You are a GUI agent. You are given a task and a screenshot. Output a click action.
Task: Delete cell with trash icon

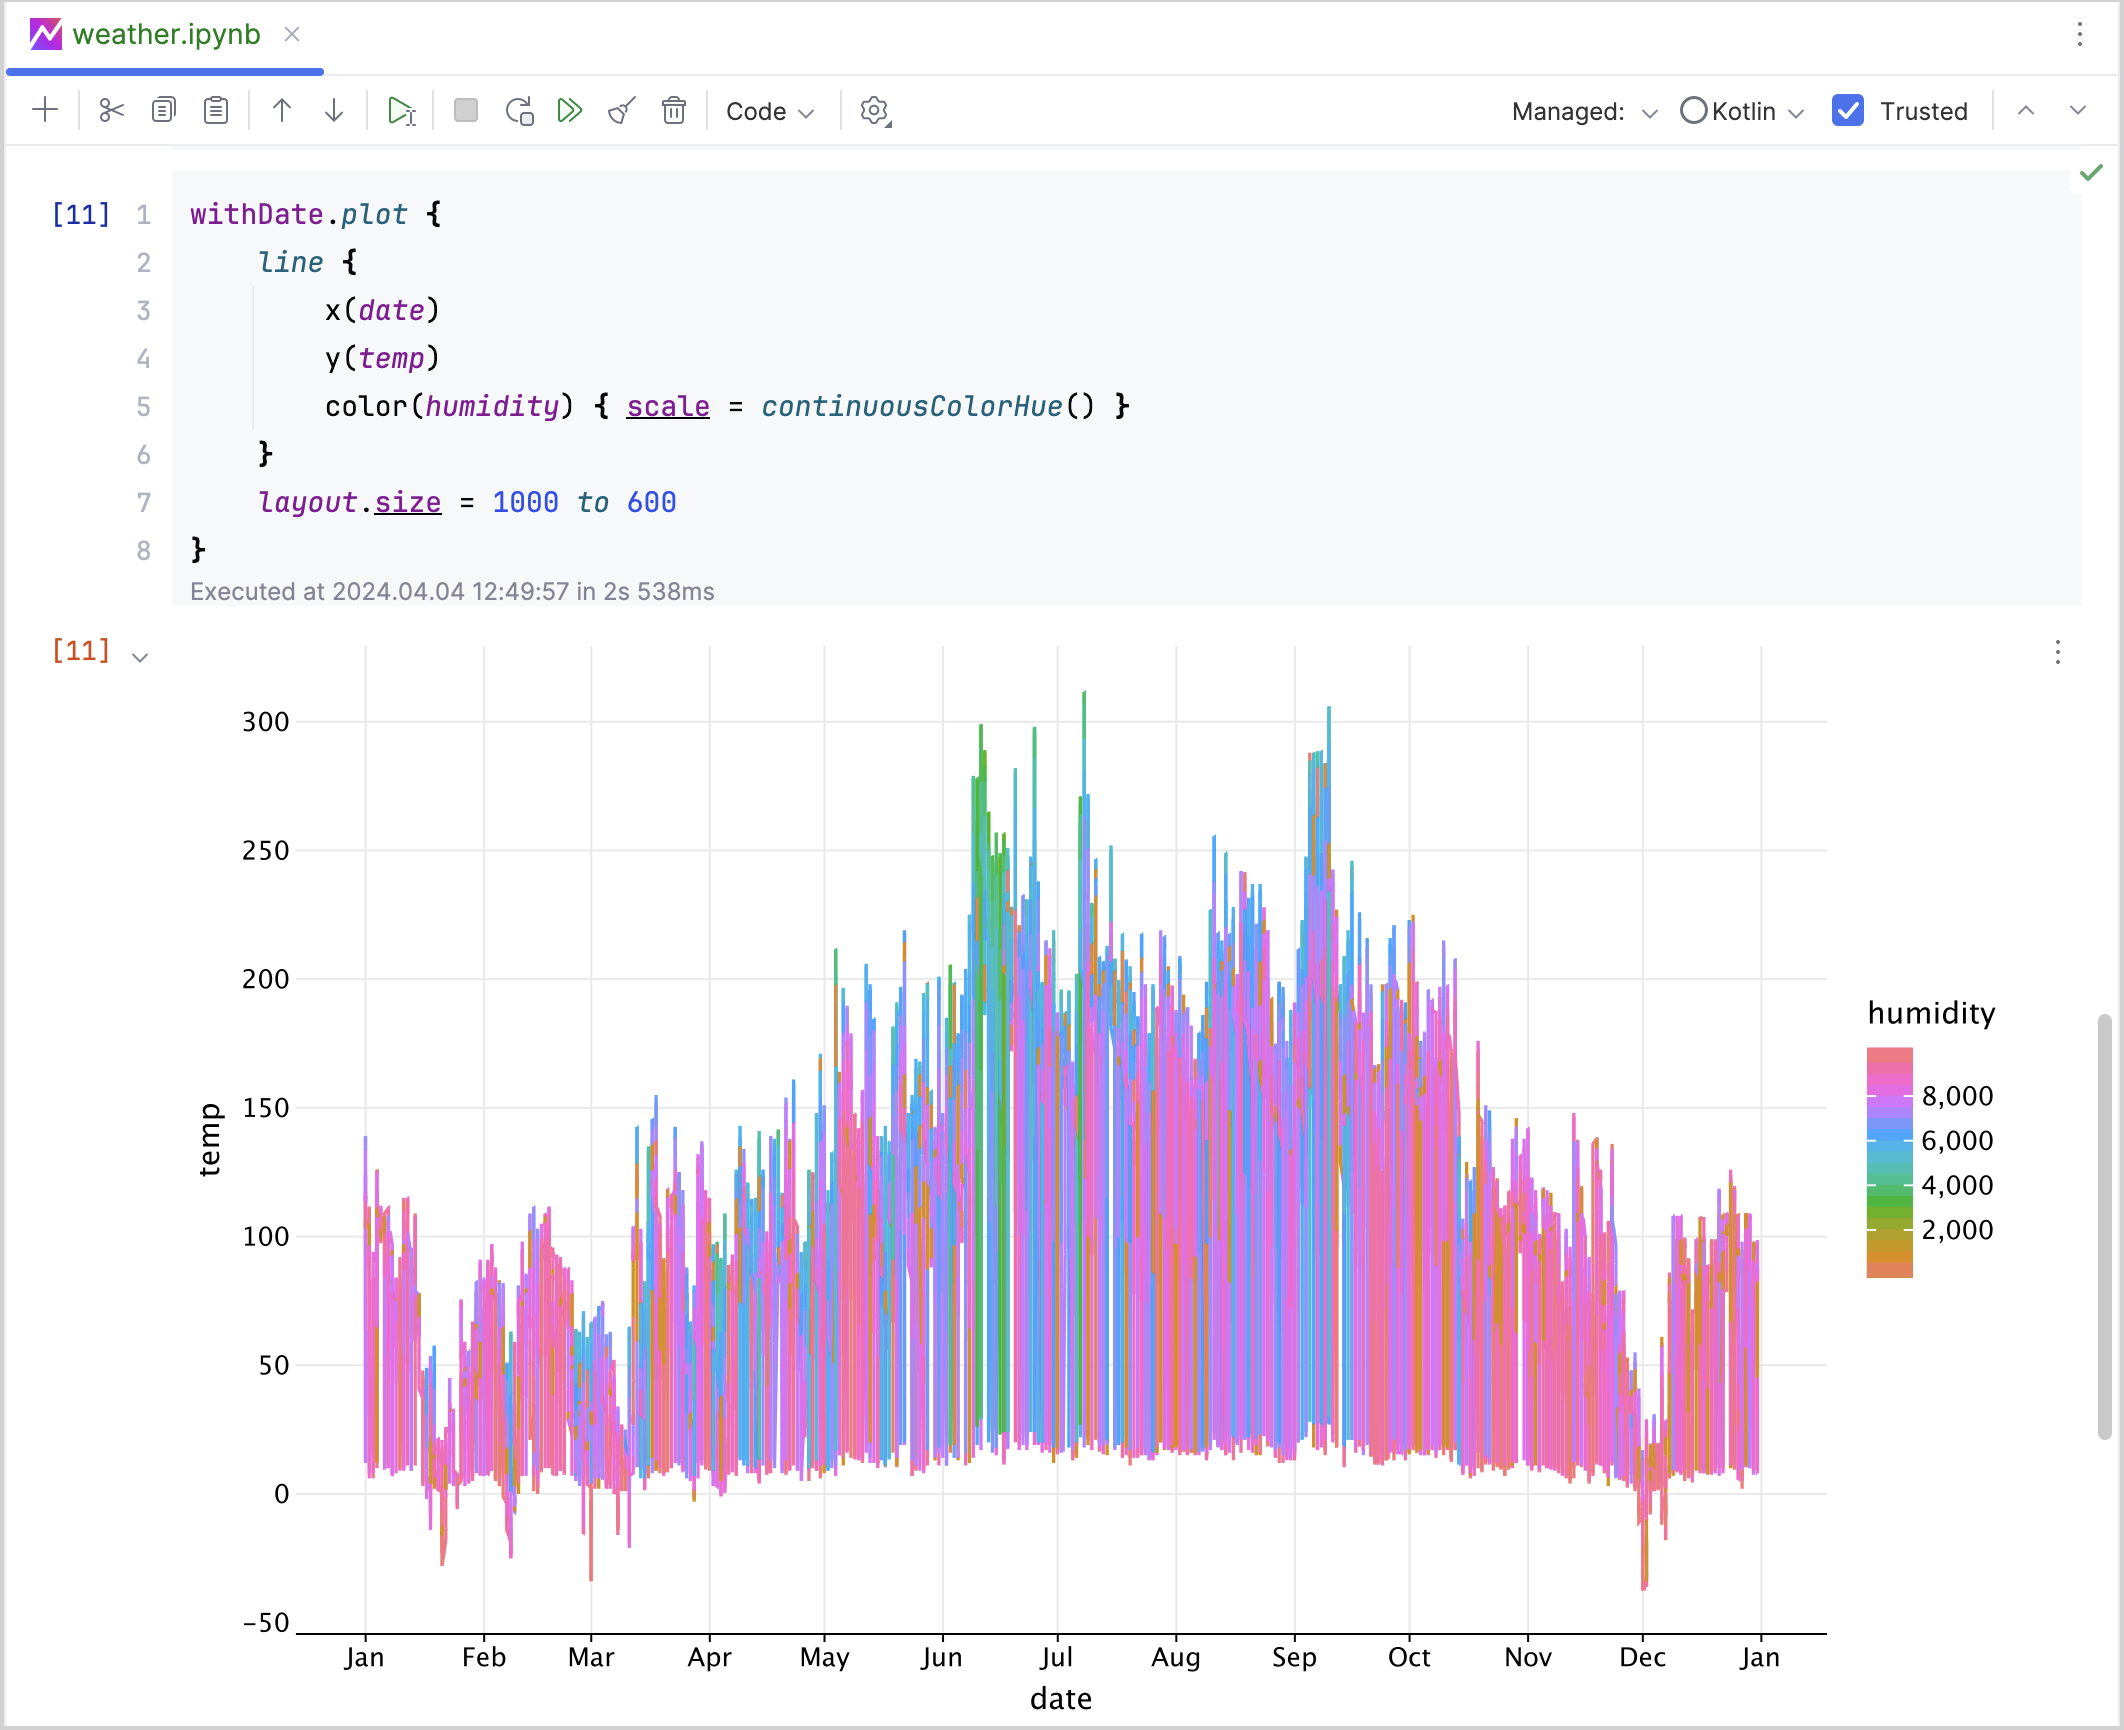pos(674,111)
